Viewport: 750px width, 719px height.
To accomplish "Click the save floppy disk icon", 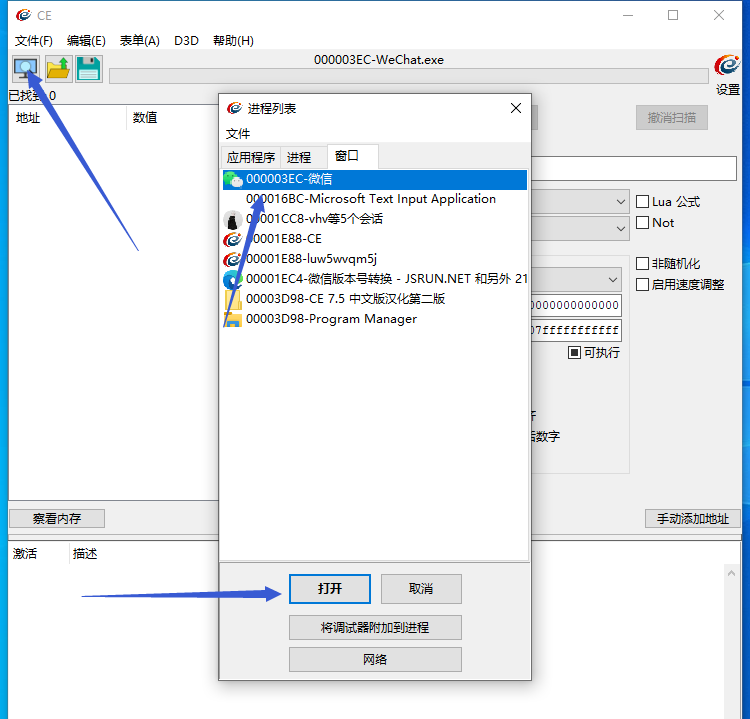I will 89,69.
